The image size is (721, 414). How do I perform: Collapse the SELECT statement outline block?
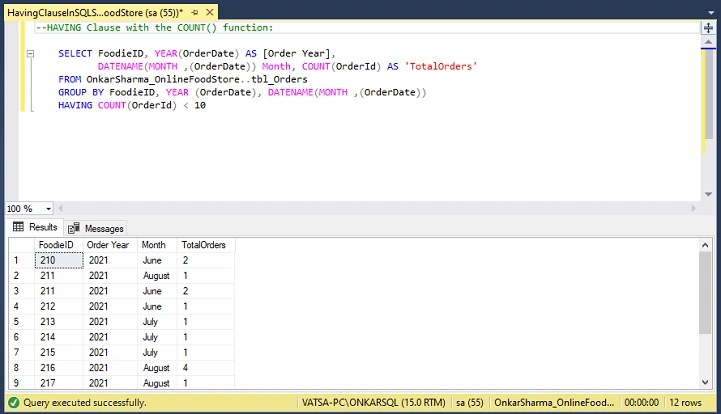pyautogui.click(x=30, y=54)
